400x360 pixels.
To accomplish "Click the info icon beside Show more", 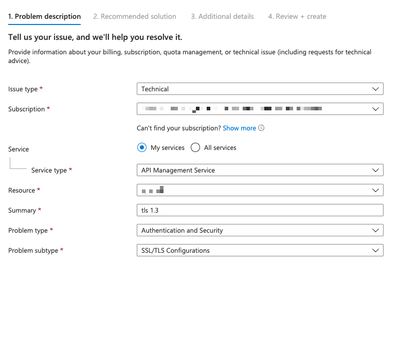I will pyautogui.click(x=261, y=128).
